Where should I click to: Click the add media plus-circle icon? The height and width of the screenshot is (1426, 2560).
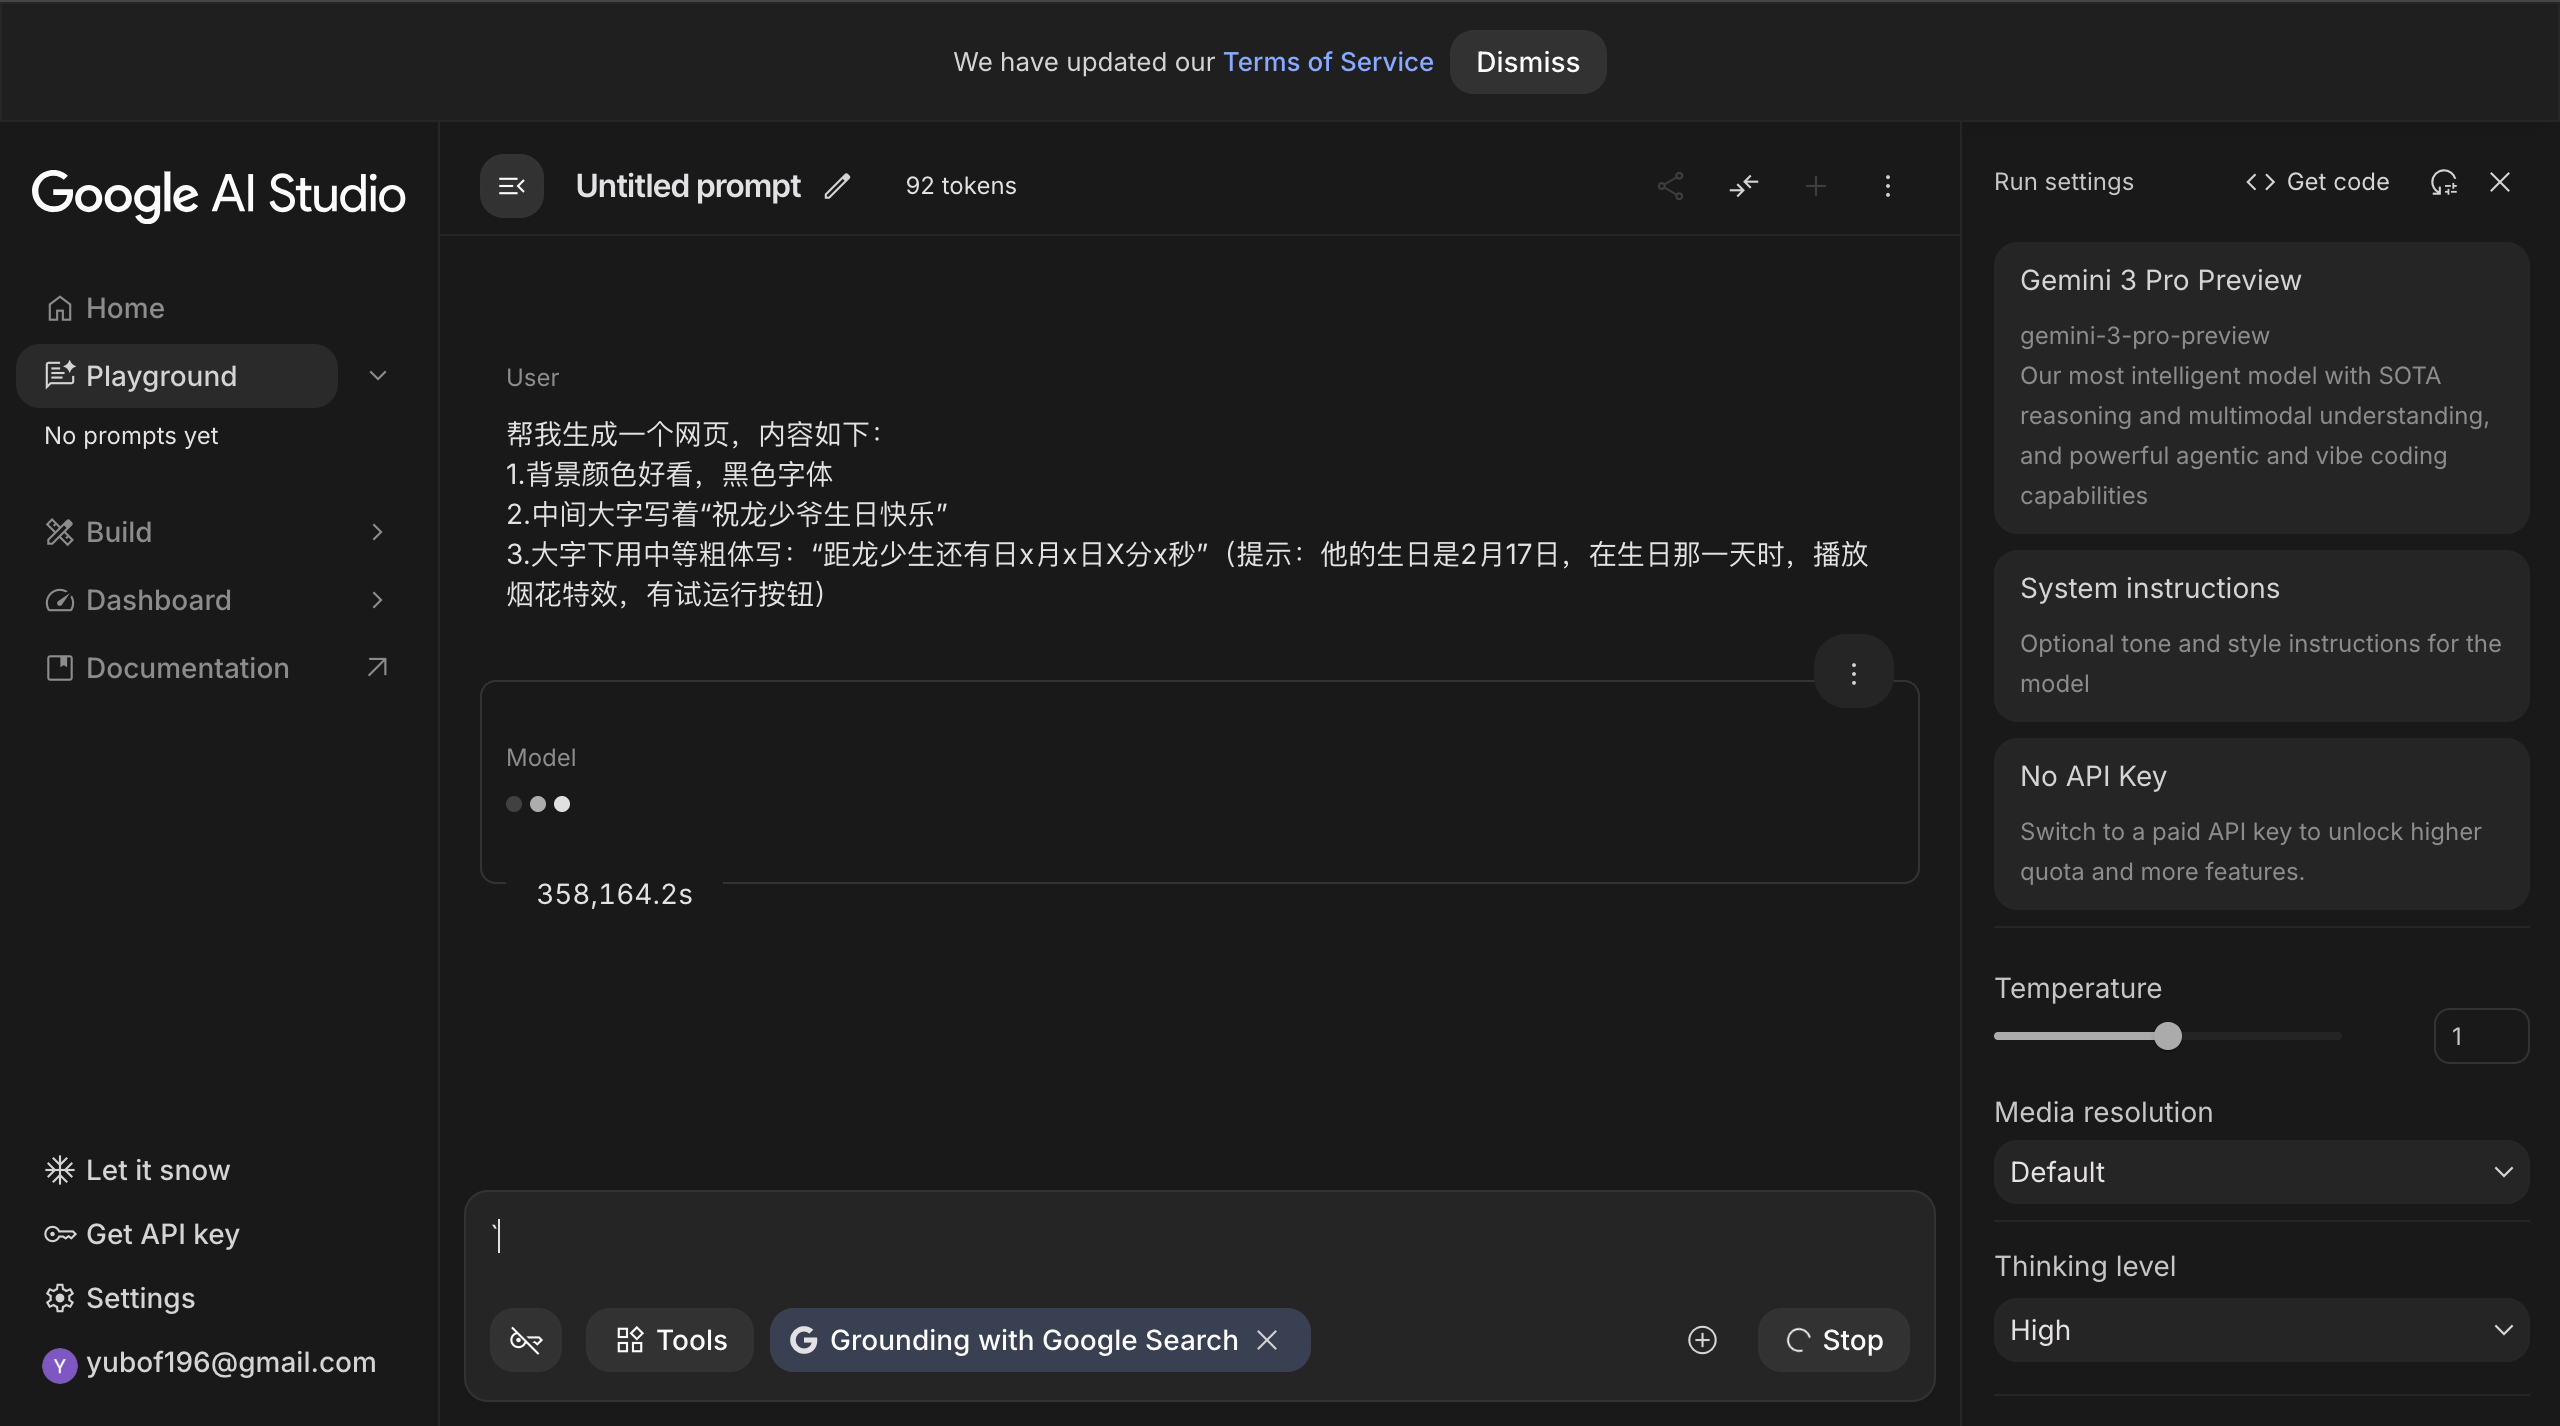pyautogui.click(x=1702, y=1340)
